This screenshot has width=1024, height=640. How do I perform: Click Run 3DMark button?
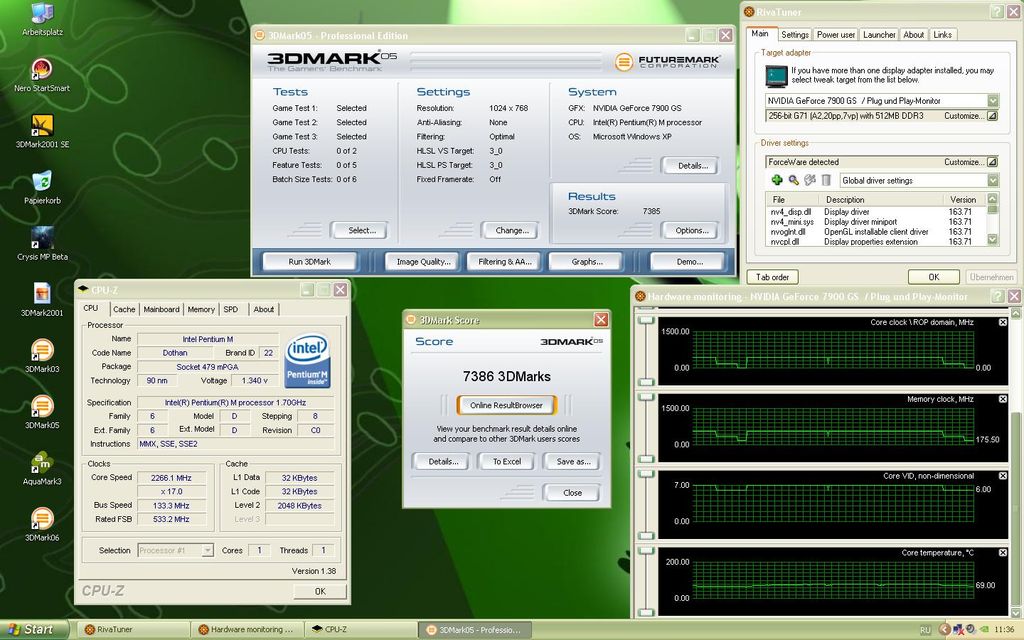(x=310, y=261)
